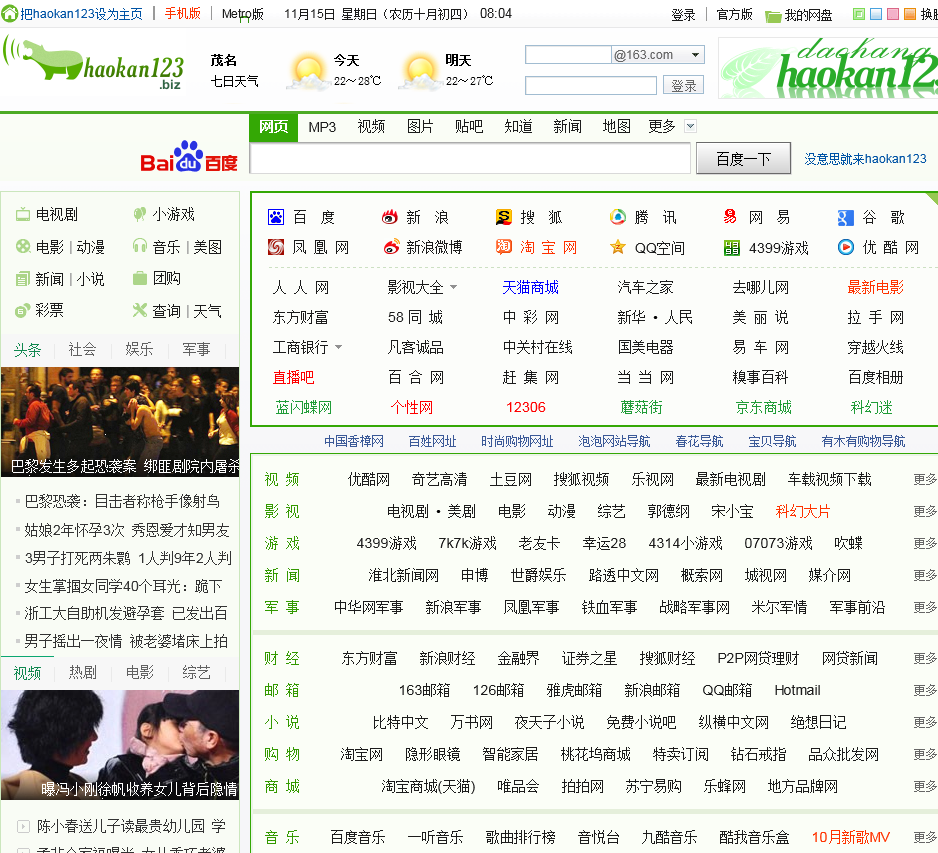This screenshot has height=853, width=938.
Task: Click the Tencent colorful logo icon
Action: (x=617, y=217)
